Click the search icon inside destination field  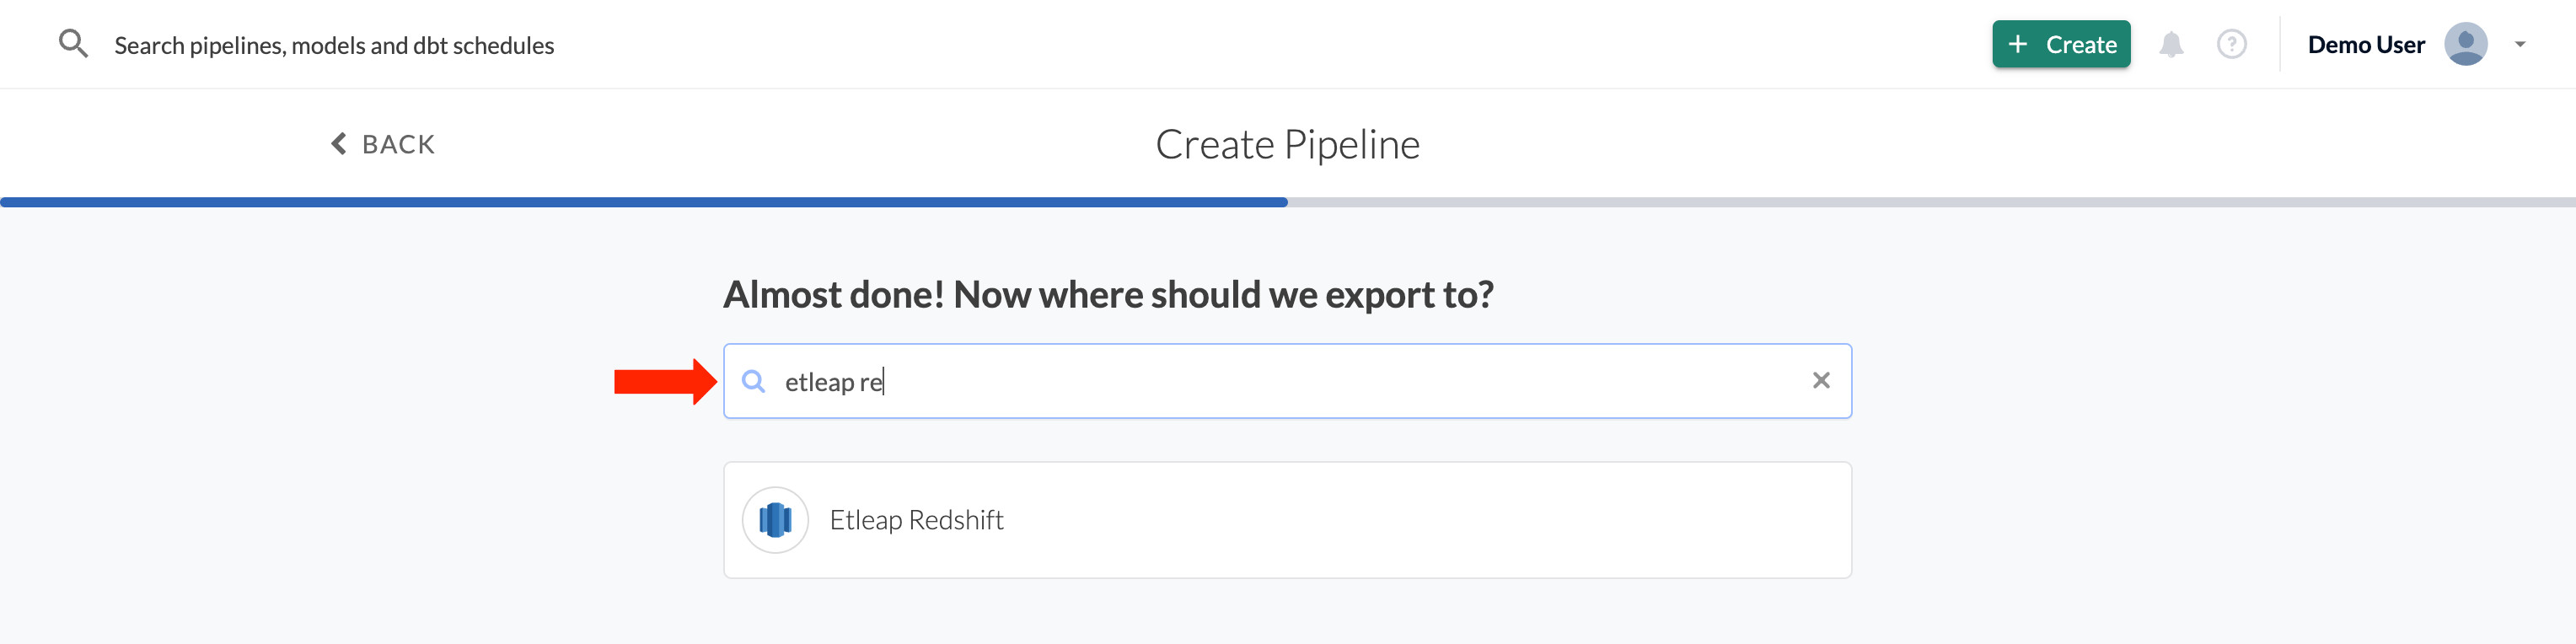tap(753, 381)
